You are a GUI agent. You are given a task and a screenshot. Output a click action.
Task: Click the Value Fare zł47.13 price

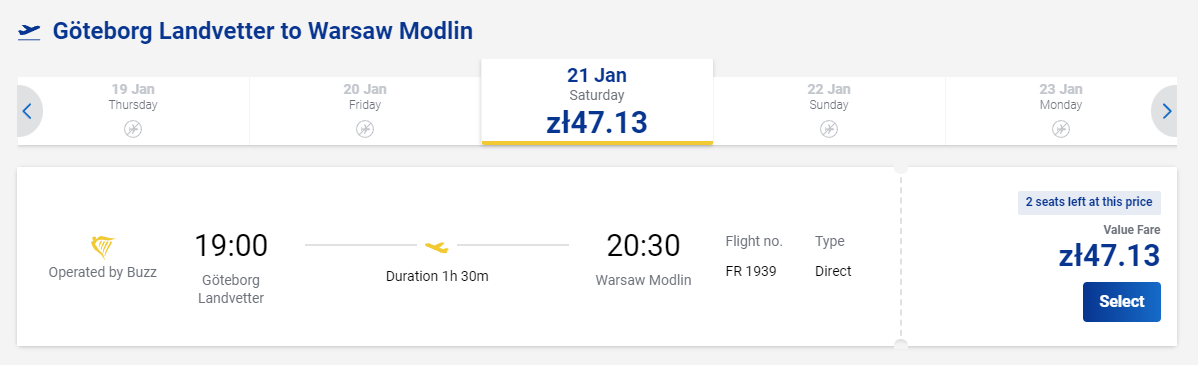[x=1109, y=256]
